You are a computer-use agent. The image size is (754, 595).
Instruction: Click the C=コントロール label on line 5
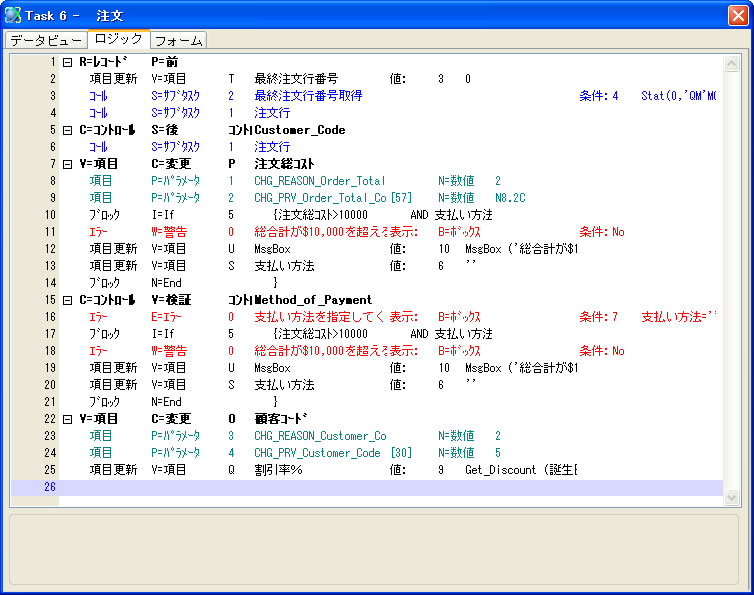pyautogui.click(x=107, y=130)
